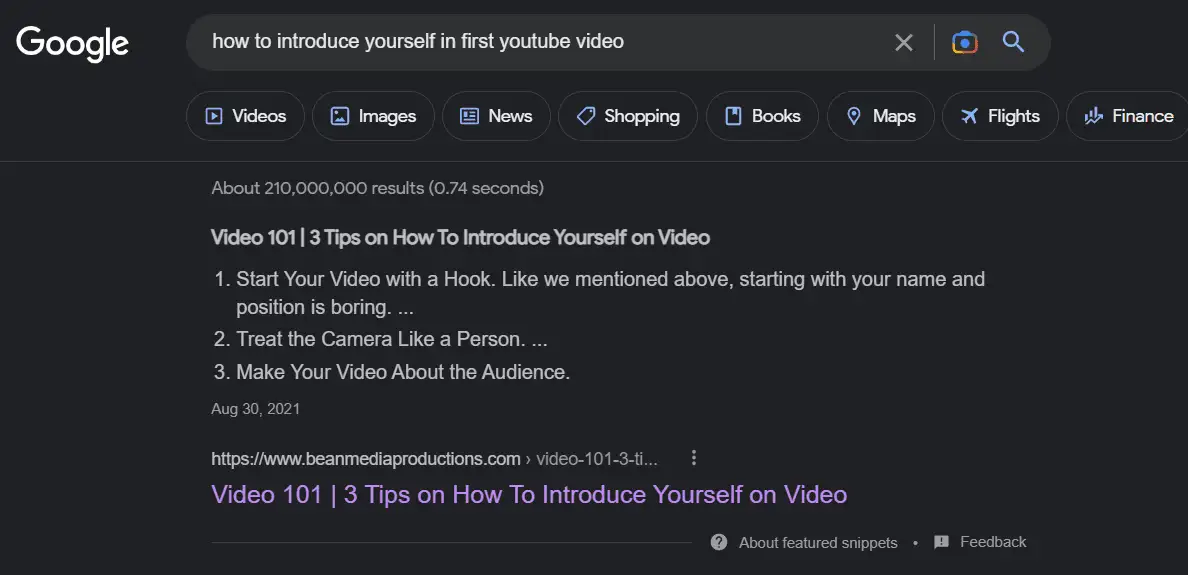Click the magnifying glass search icon

pos(1013,42)
